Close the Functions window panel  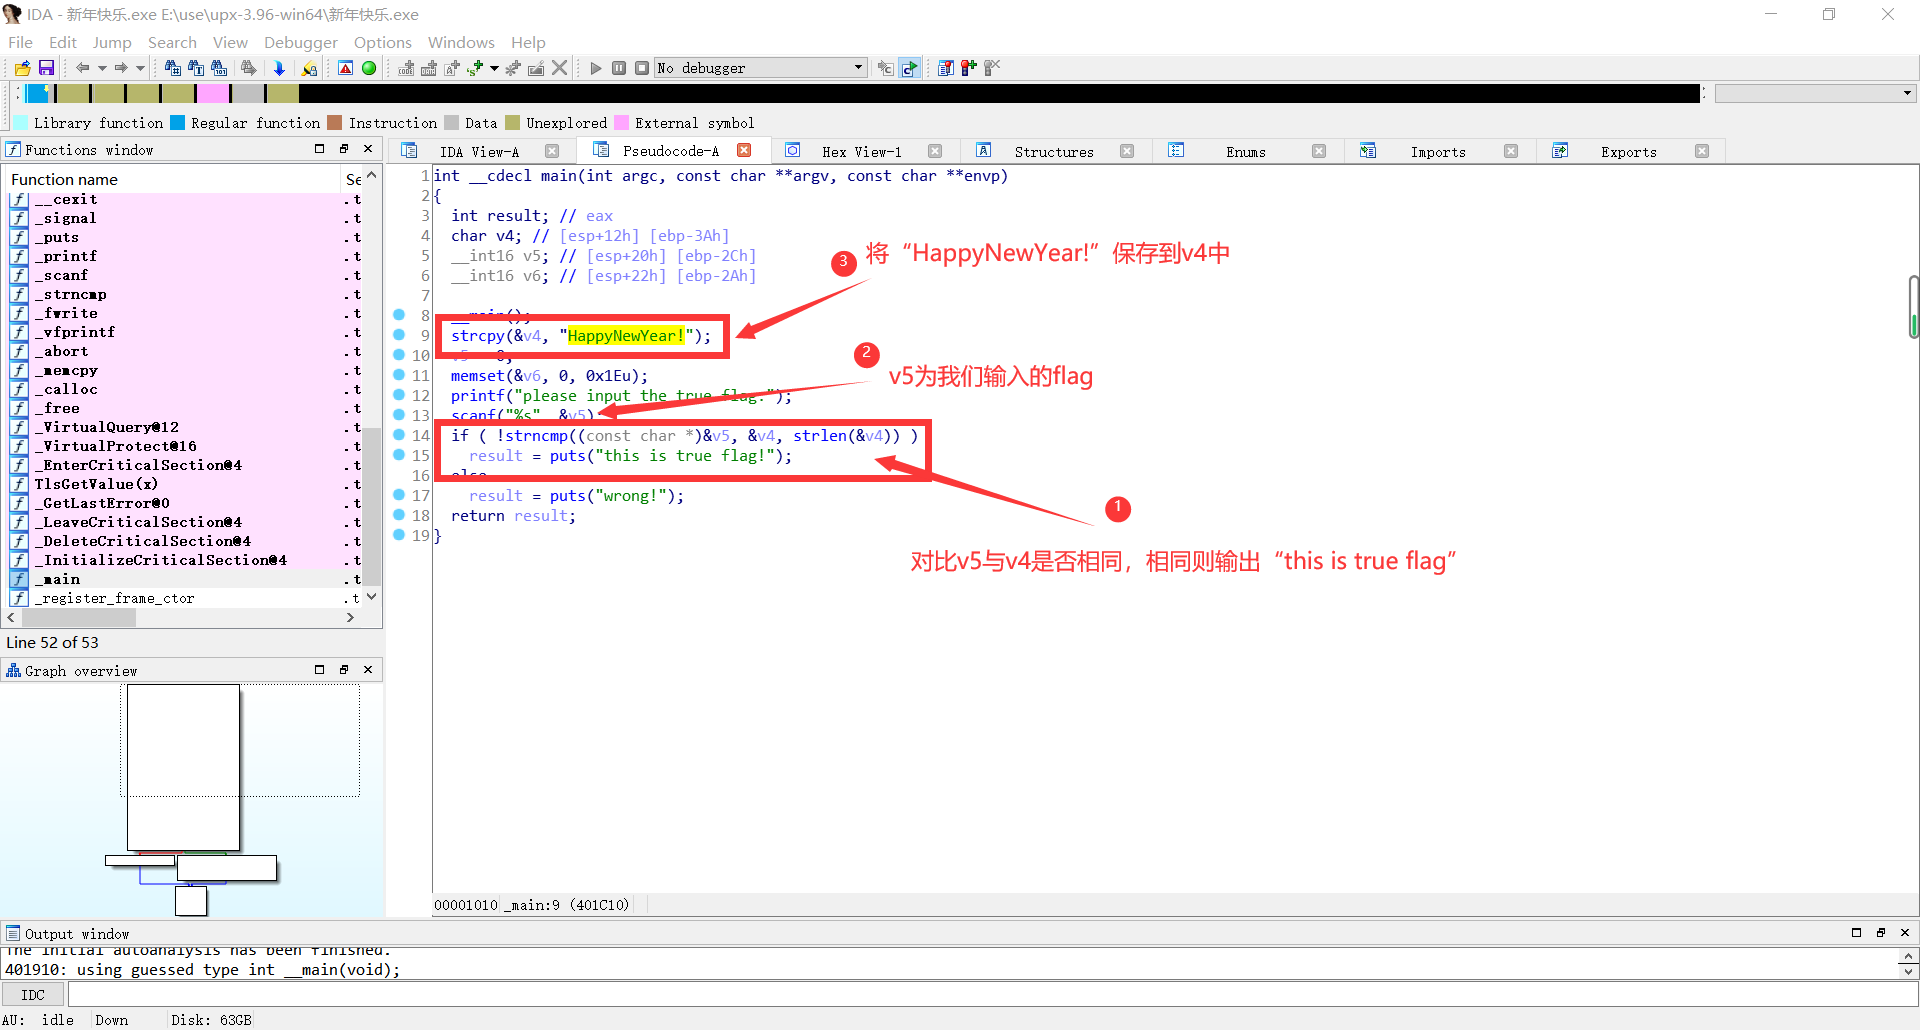pos(368,149)
